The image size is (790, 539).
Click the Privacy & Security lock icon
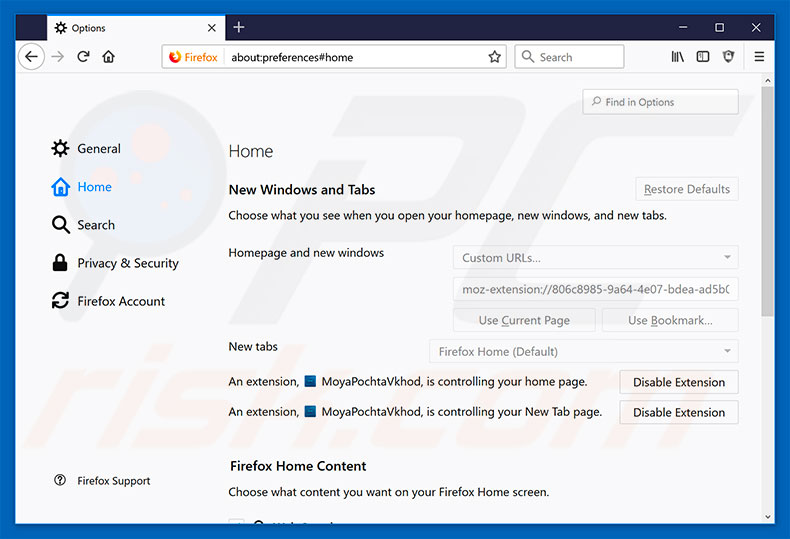click(x=60, y=262)
